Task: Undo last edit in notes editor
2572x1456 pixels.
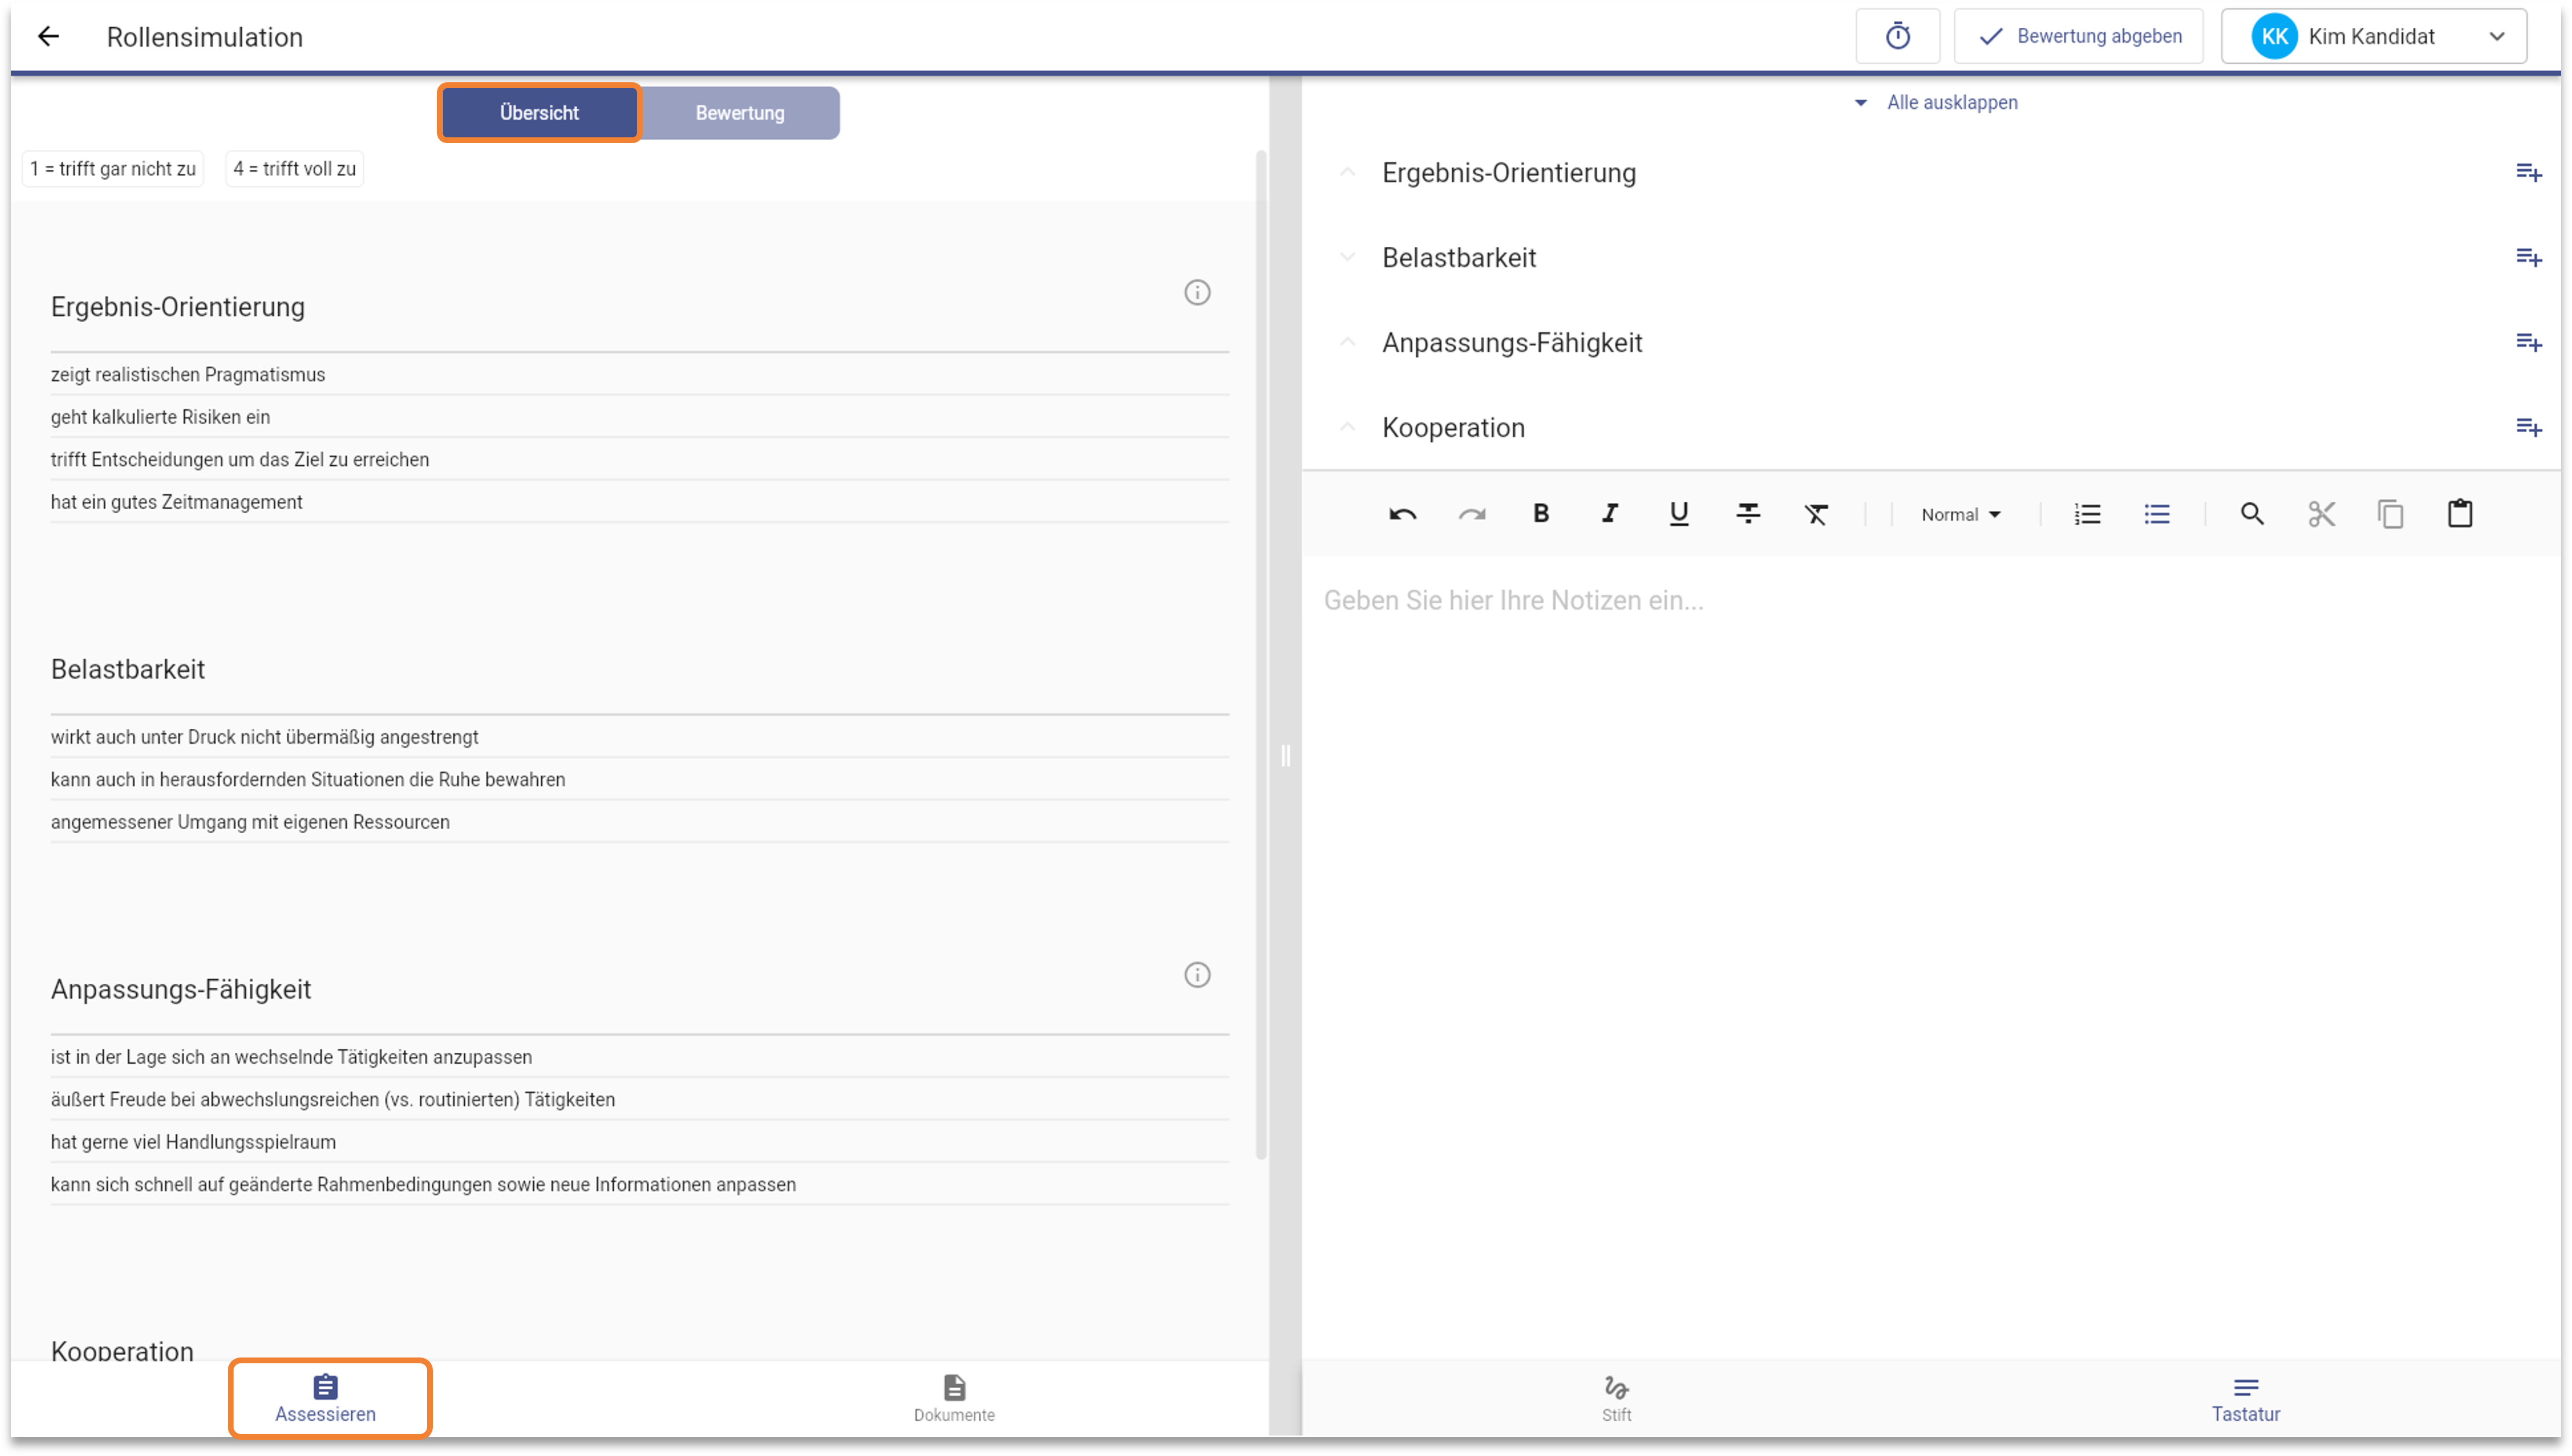Action: [1402, 514]
